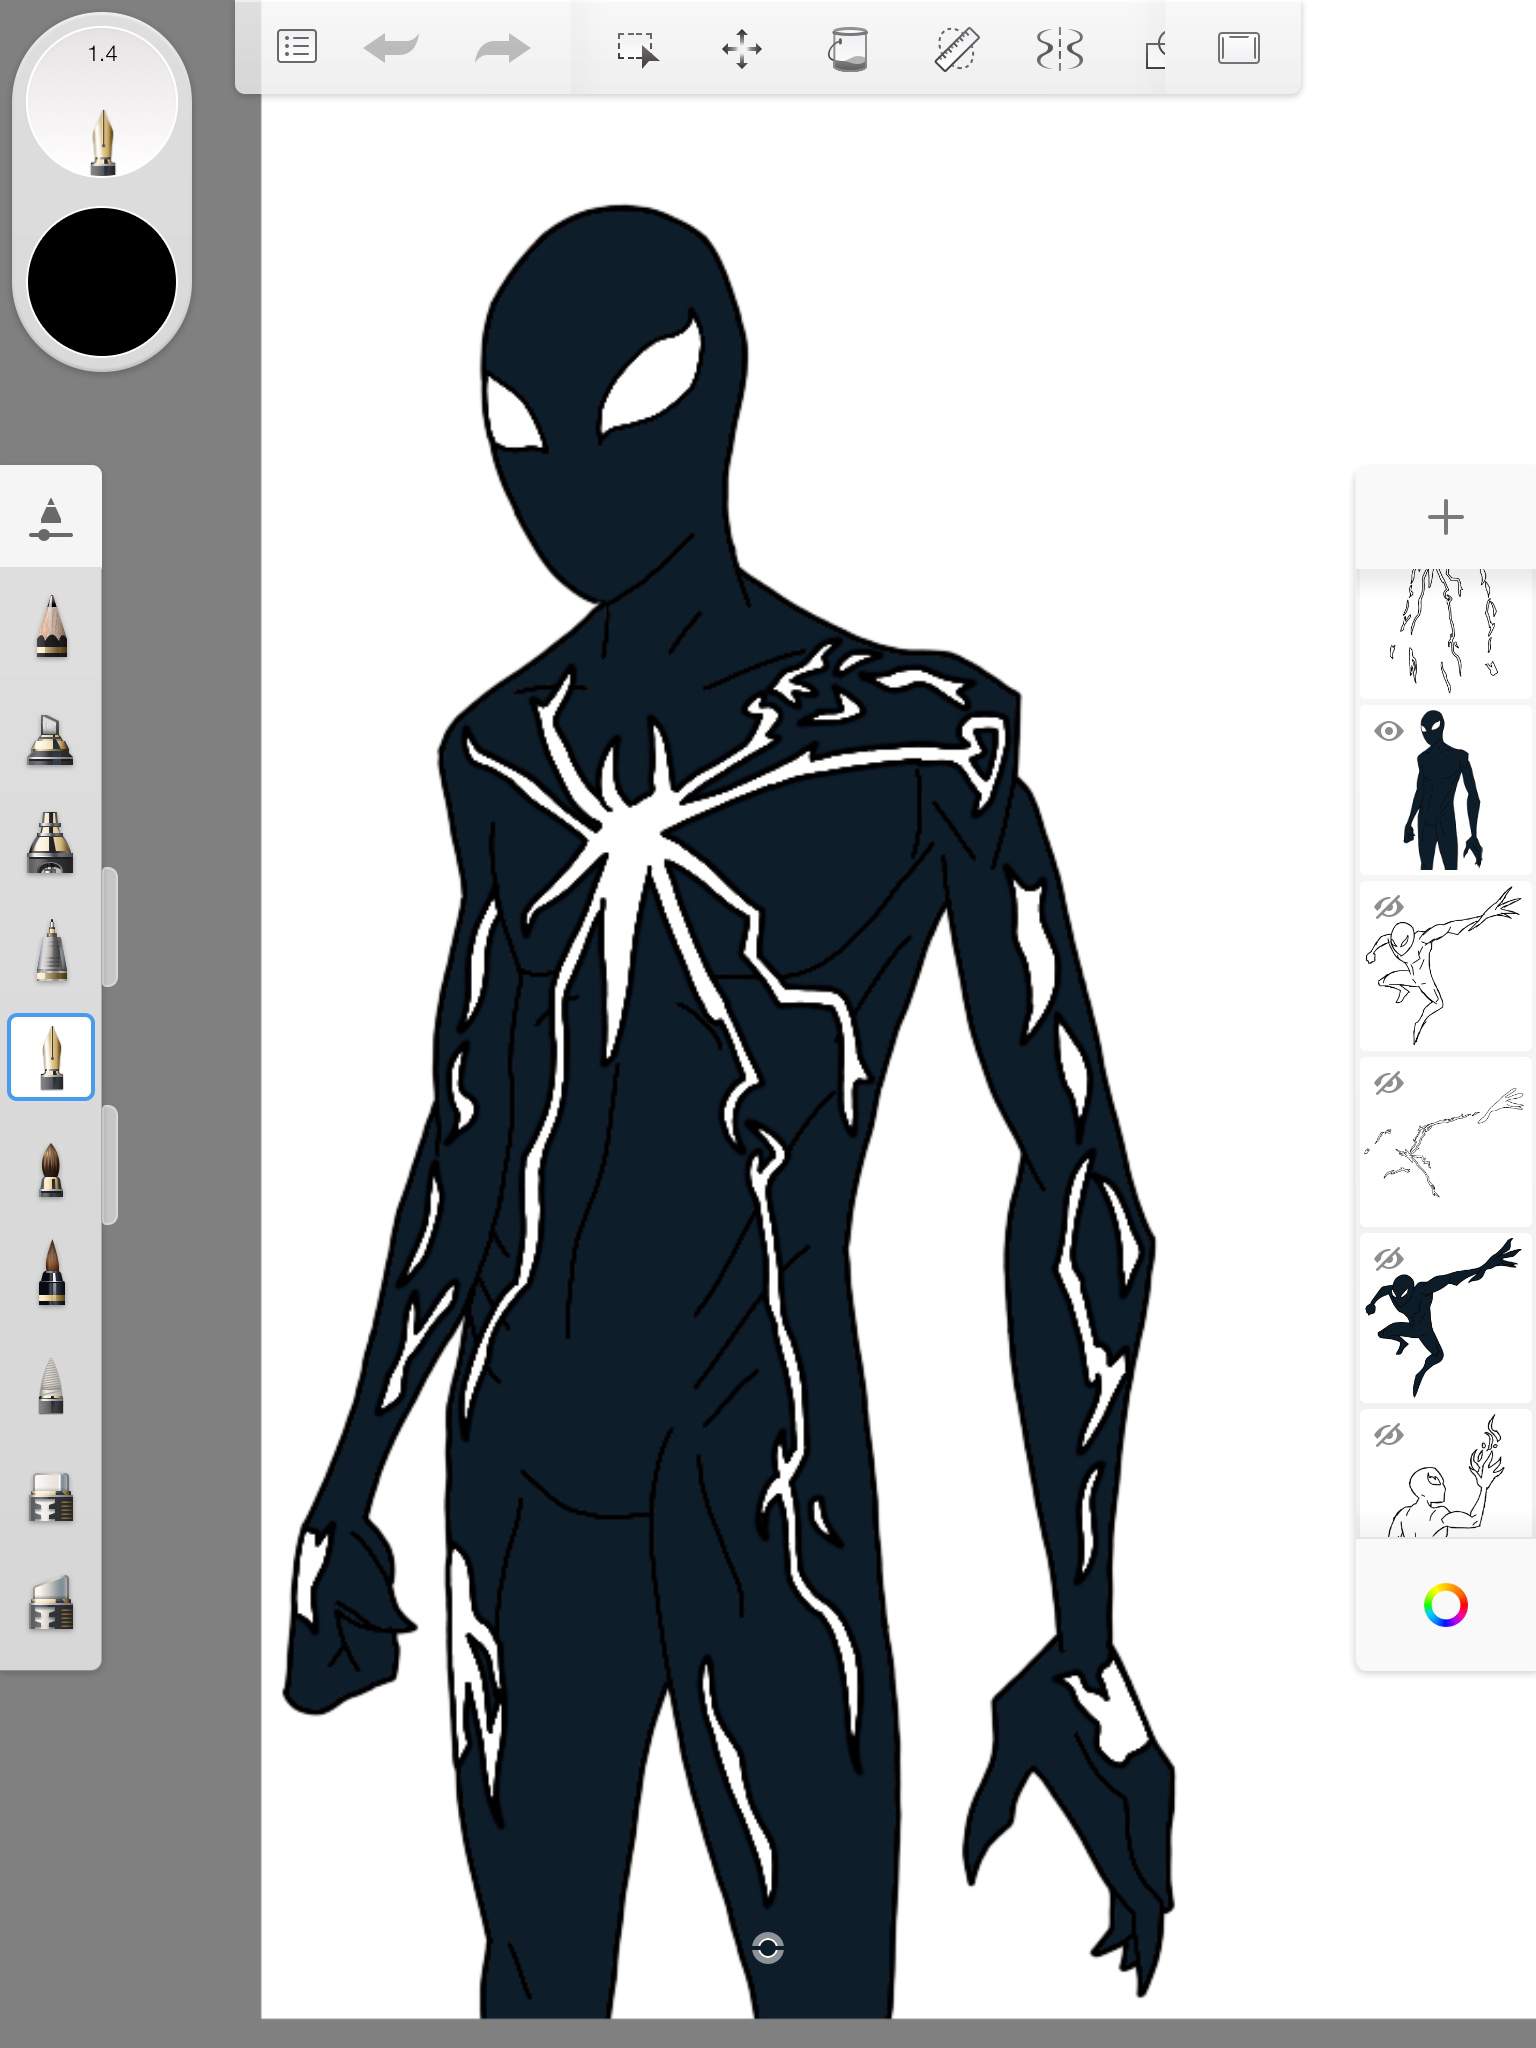Show the leaping figure line-art layer
1536x2048 pixels.
pyautogui.click(x=1388, y=907)
